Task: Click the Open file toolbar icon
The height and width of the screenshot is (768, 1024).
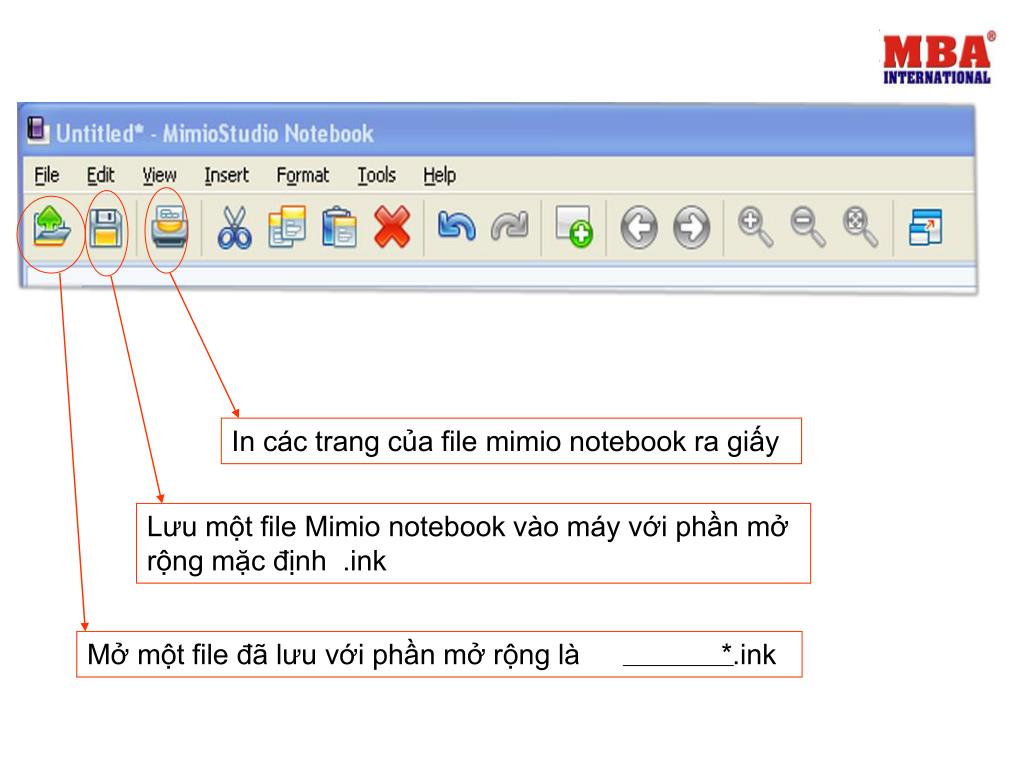Action: (x=52, y=227)
